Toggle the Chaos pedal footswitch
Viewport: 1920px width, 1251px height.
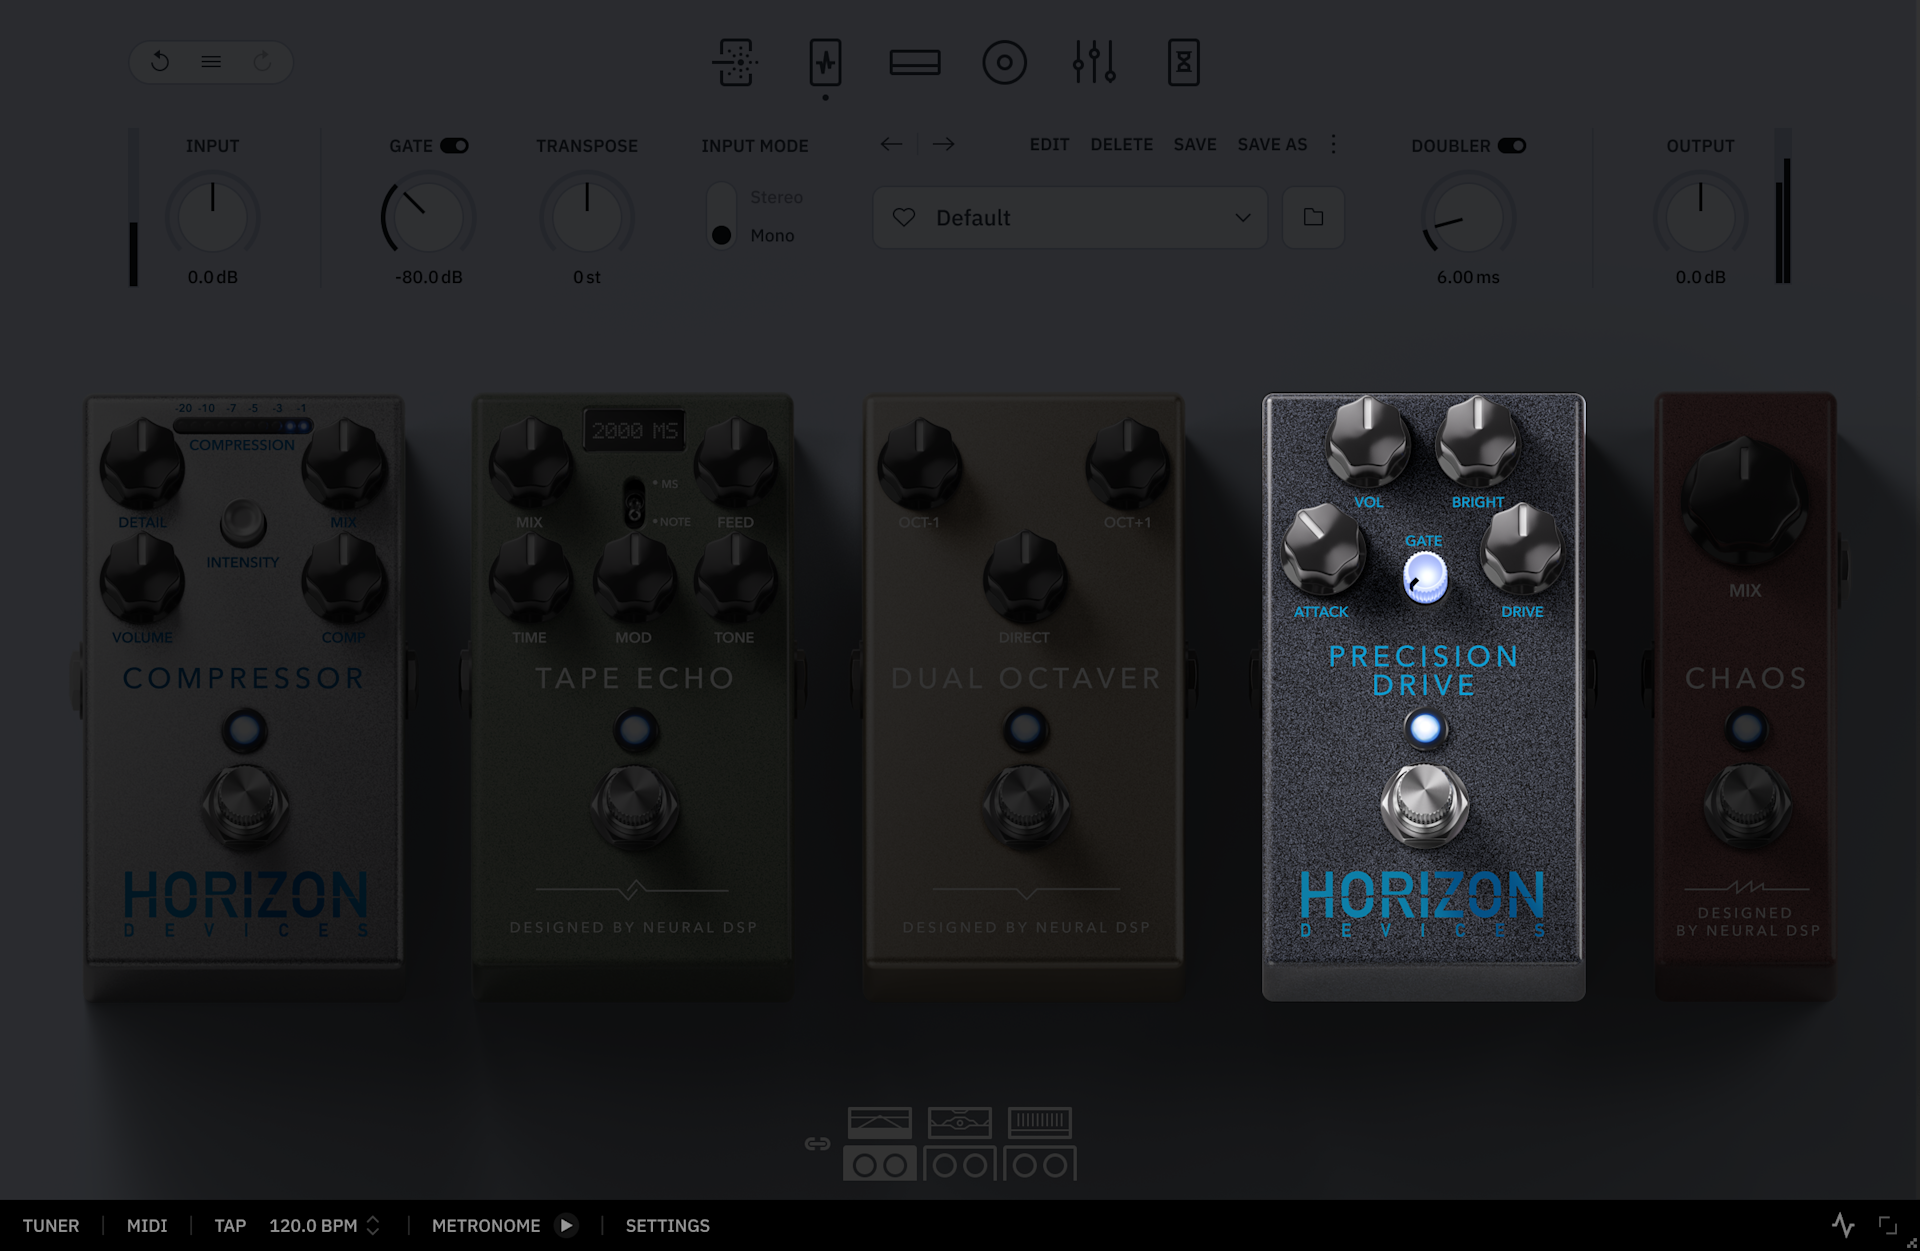[1747, 805]
